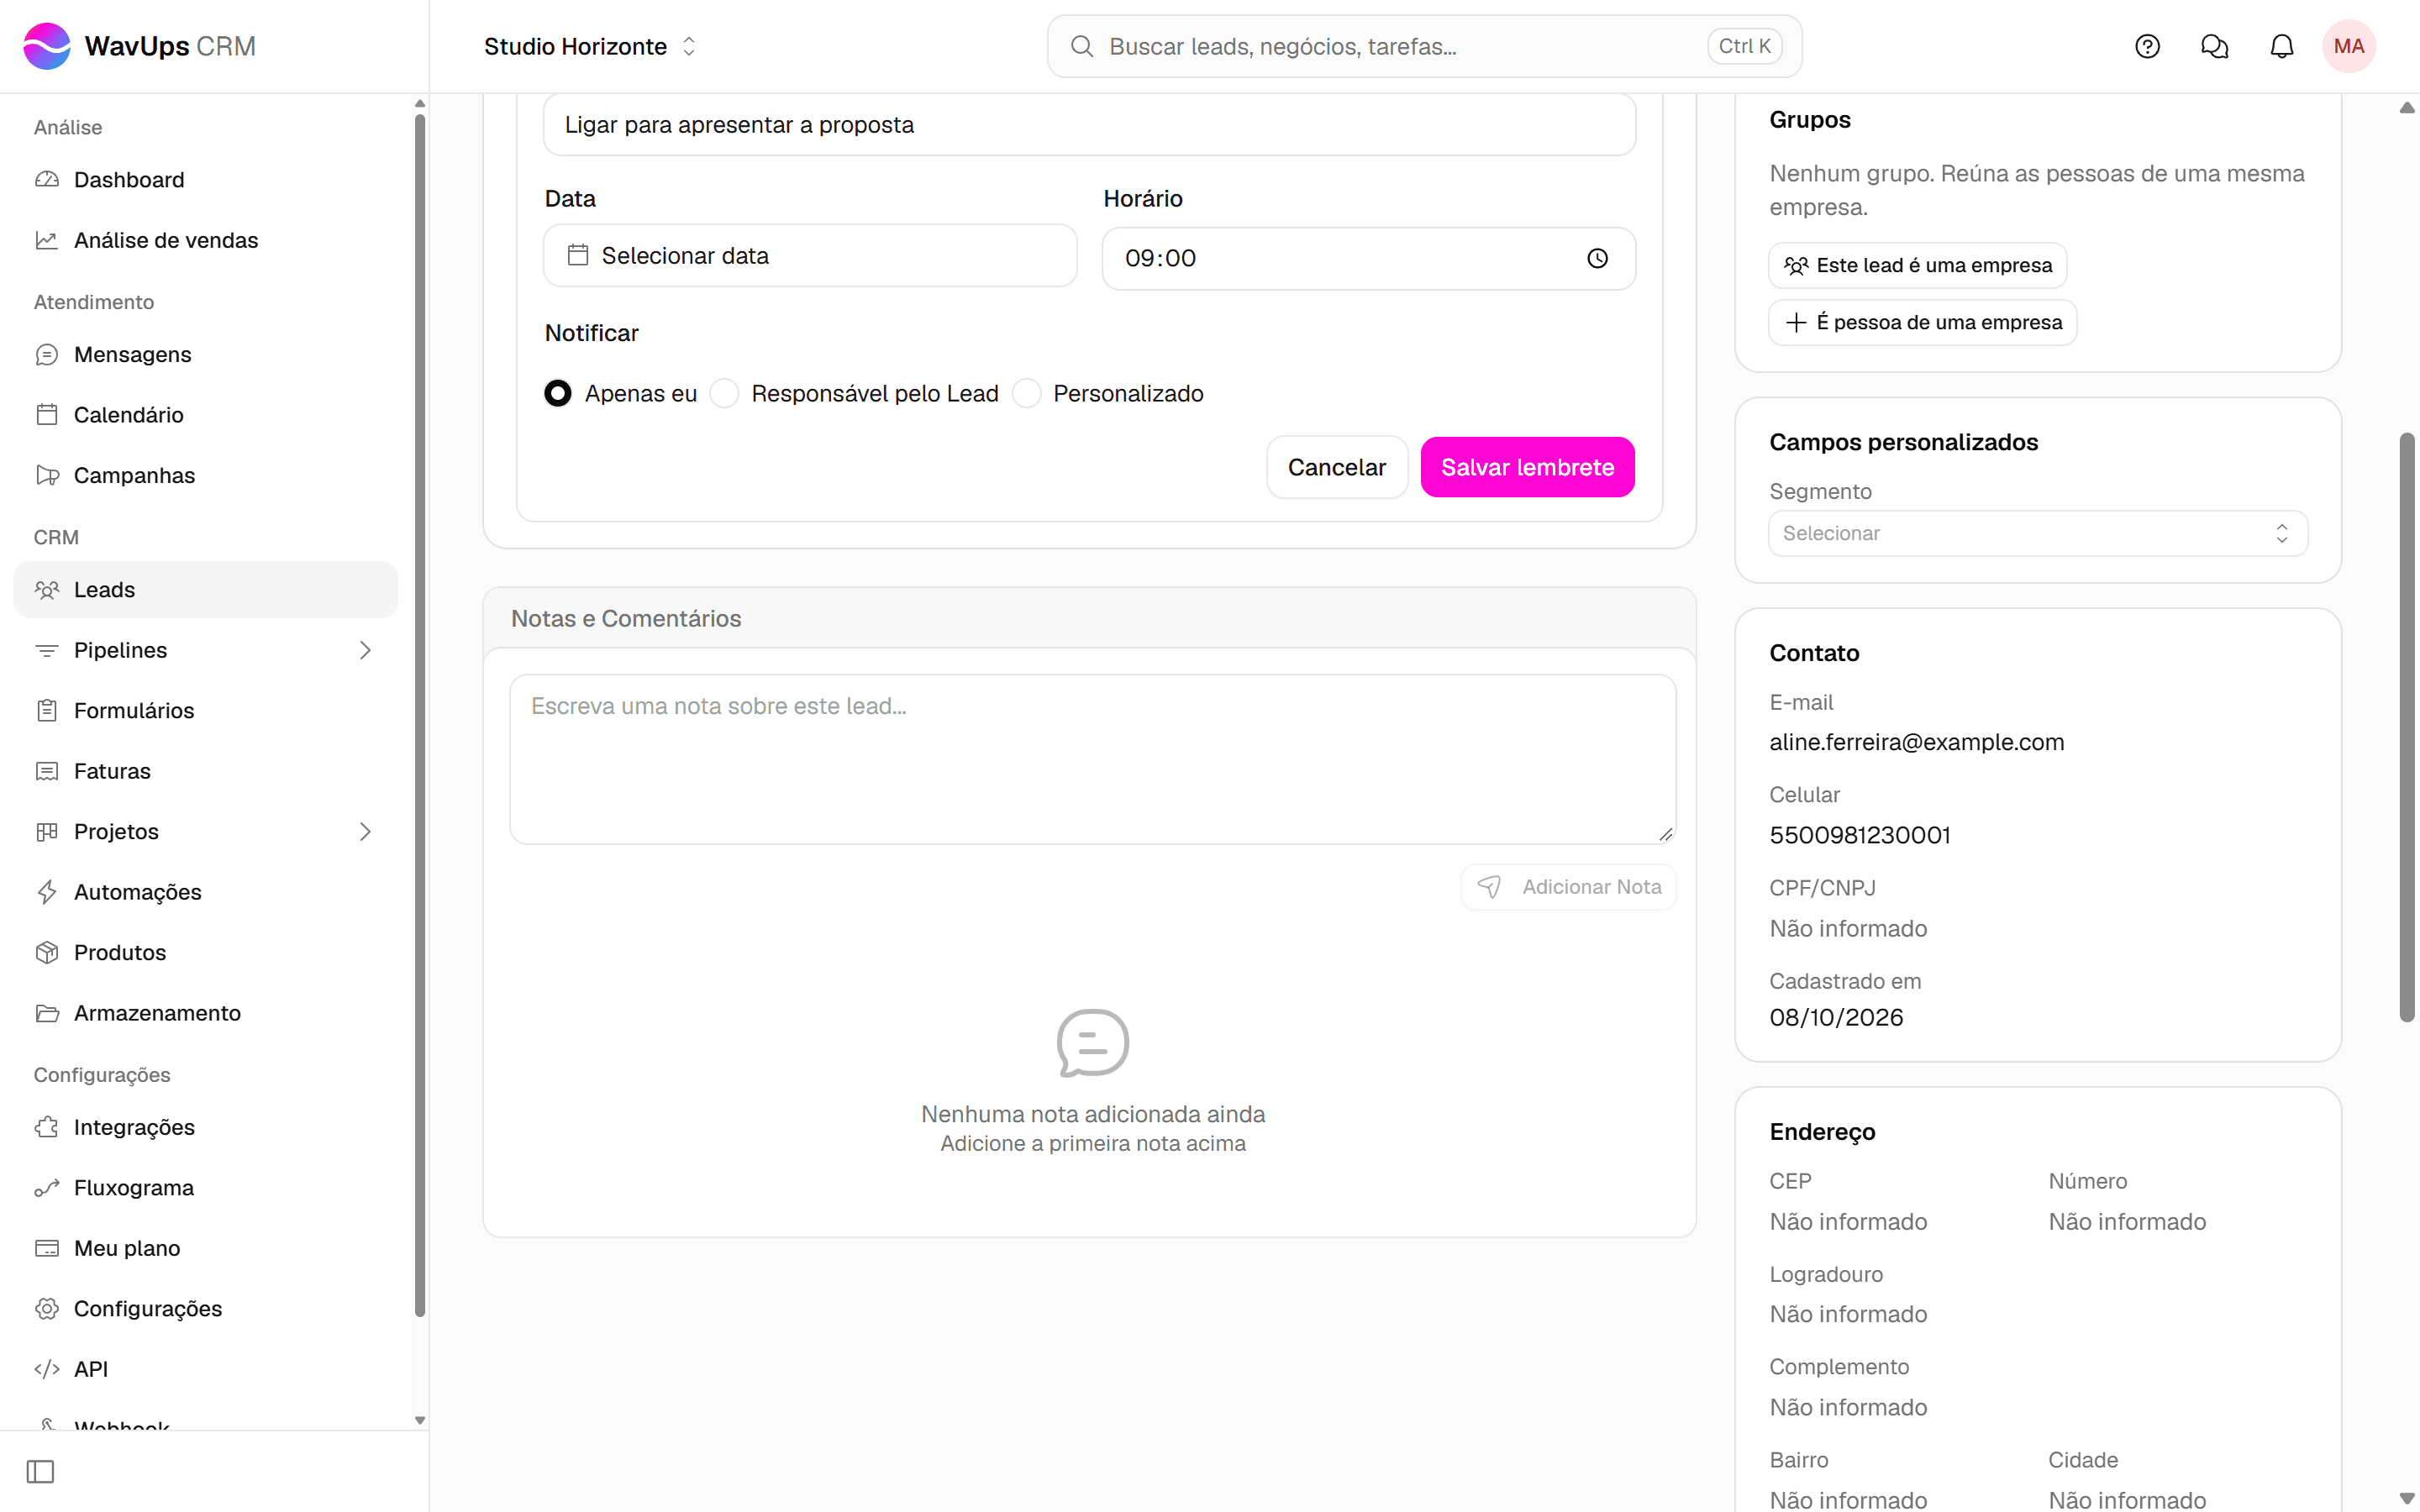Click the search magnifier icon
The height and width of the screenshot is (1512, 2420).
point(1081,46)
